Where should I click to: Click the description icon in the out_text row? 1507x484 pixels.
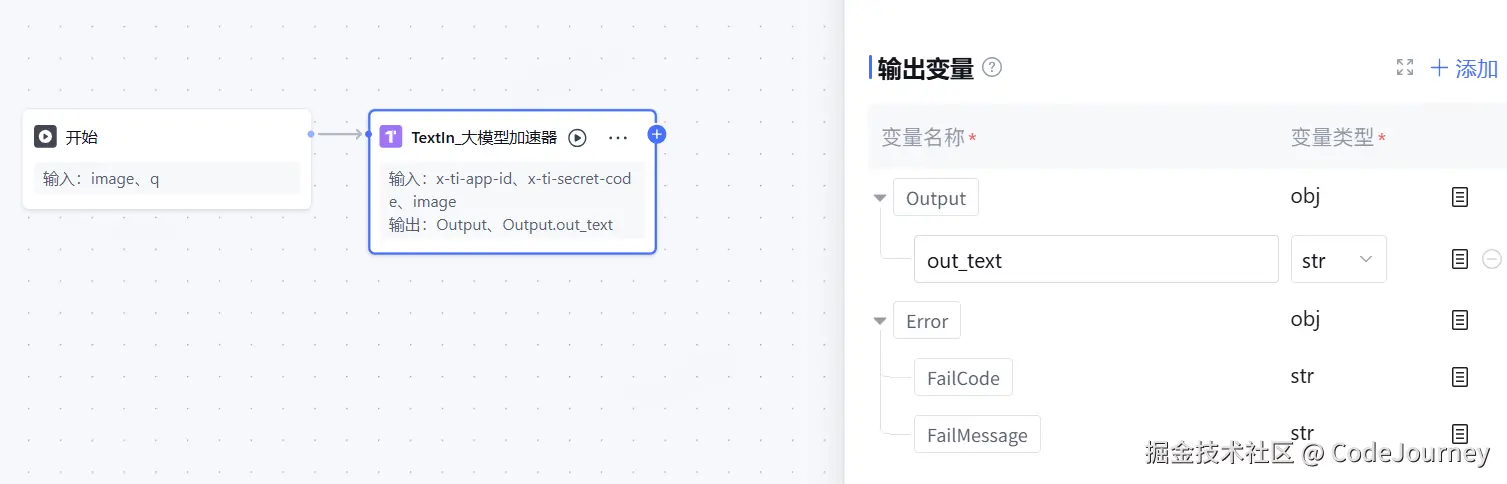pyautogui.click(x=1460, y=259)
